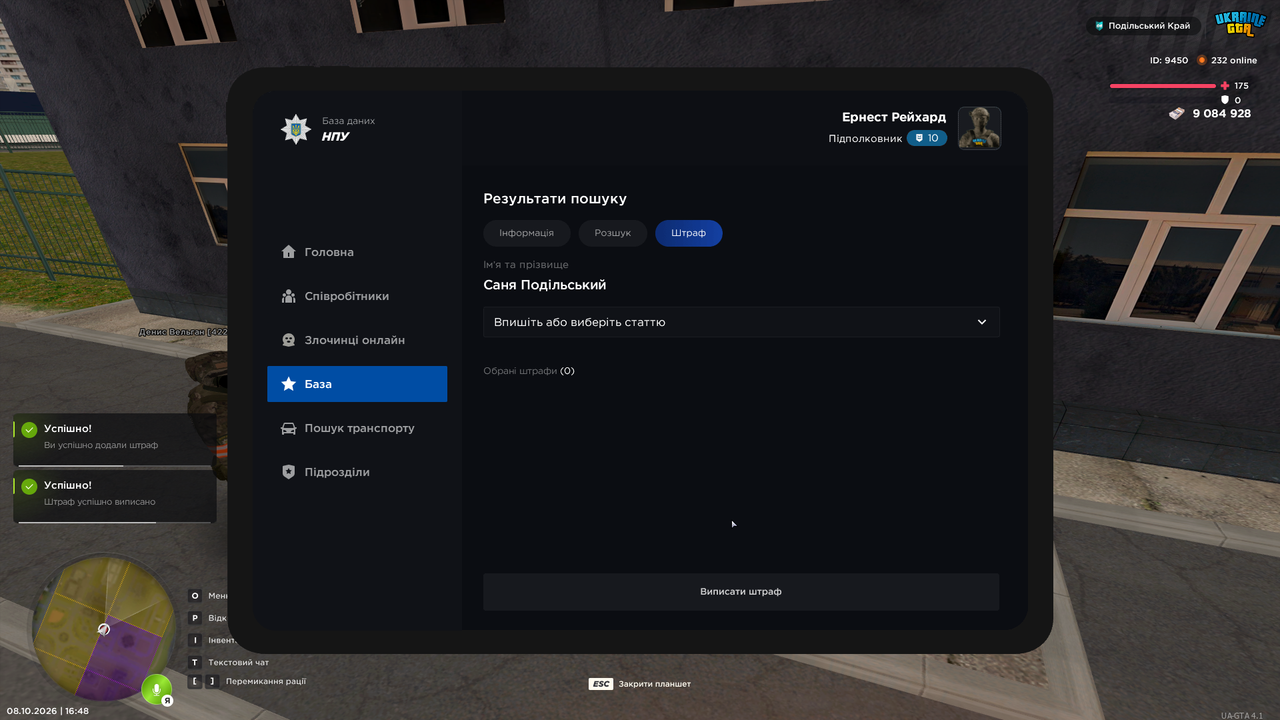Open Співробітники via its people icon

tap(288, 296)
